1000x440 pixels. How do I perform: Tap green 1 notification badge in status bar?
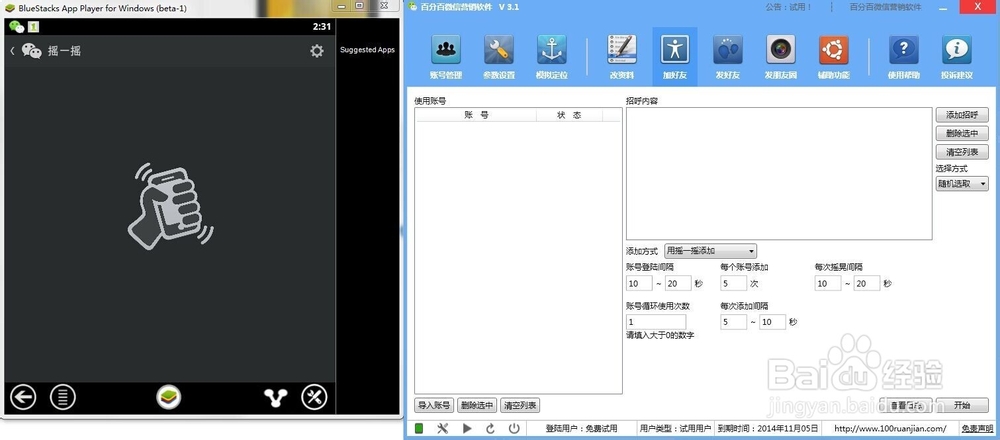pyautogui.click(x=34, y=27)
